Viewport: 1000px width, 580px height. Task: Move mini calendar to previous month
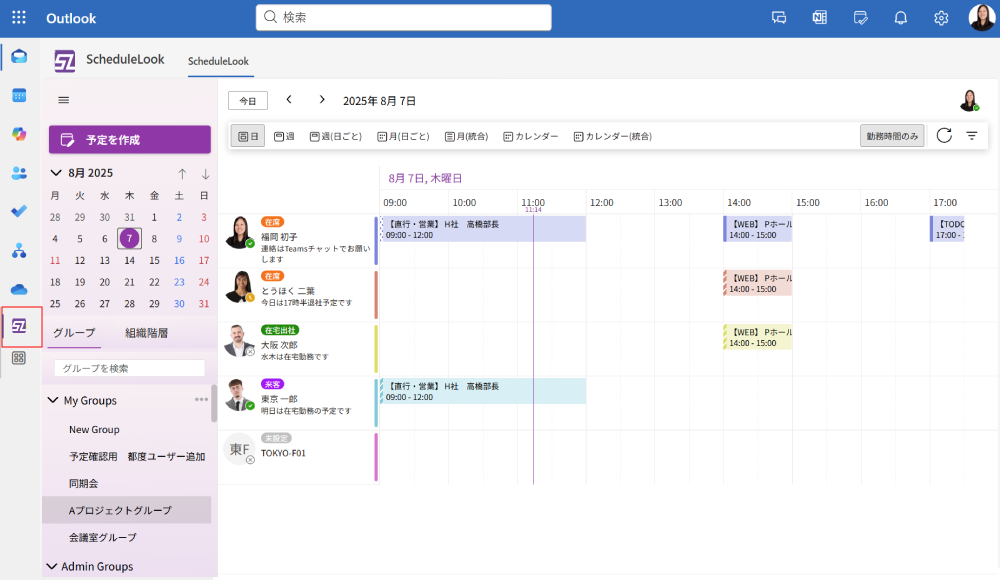[x=182, y=174]
